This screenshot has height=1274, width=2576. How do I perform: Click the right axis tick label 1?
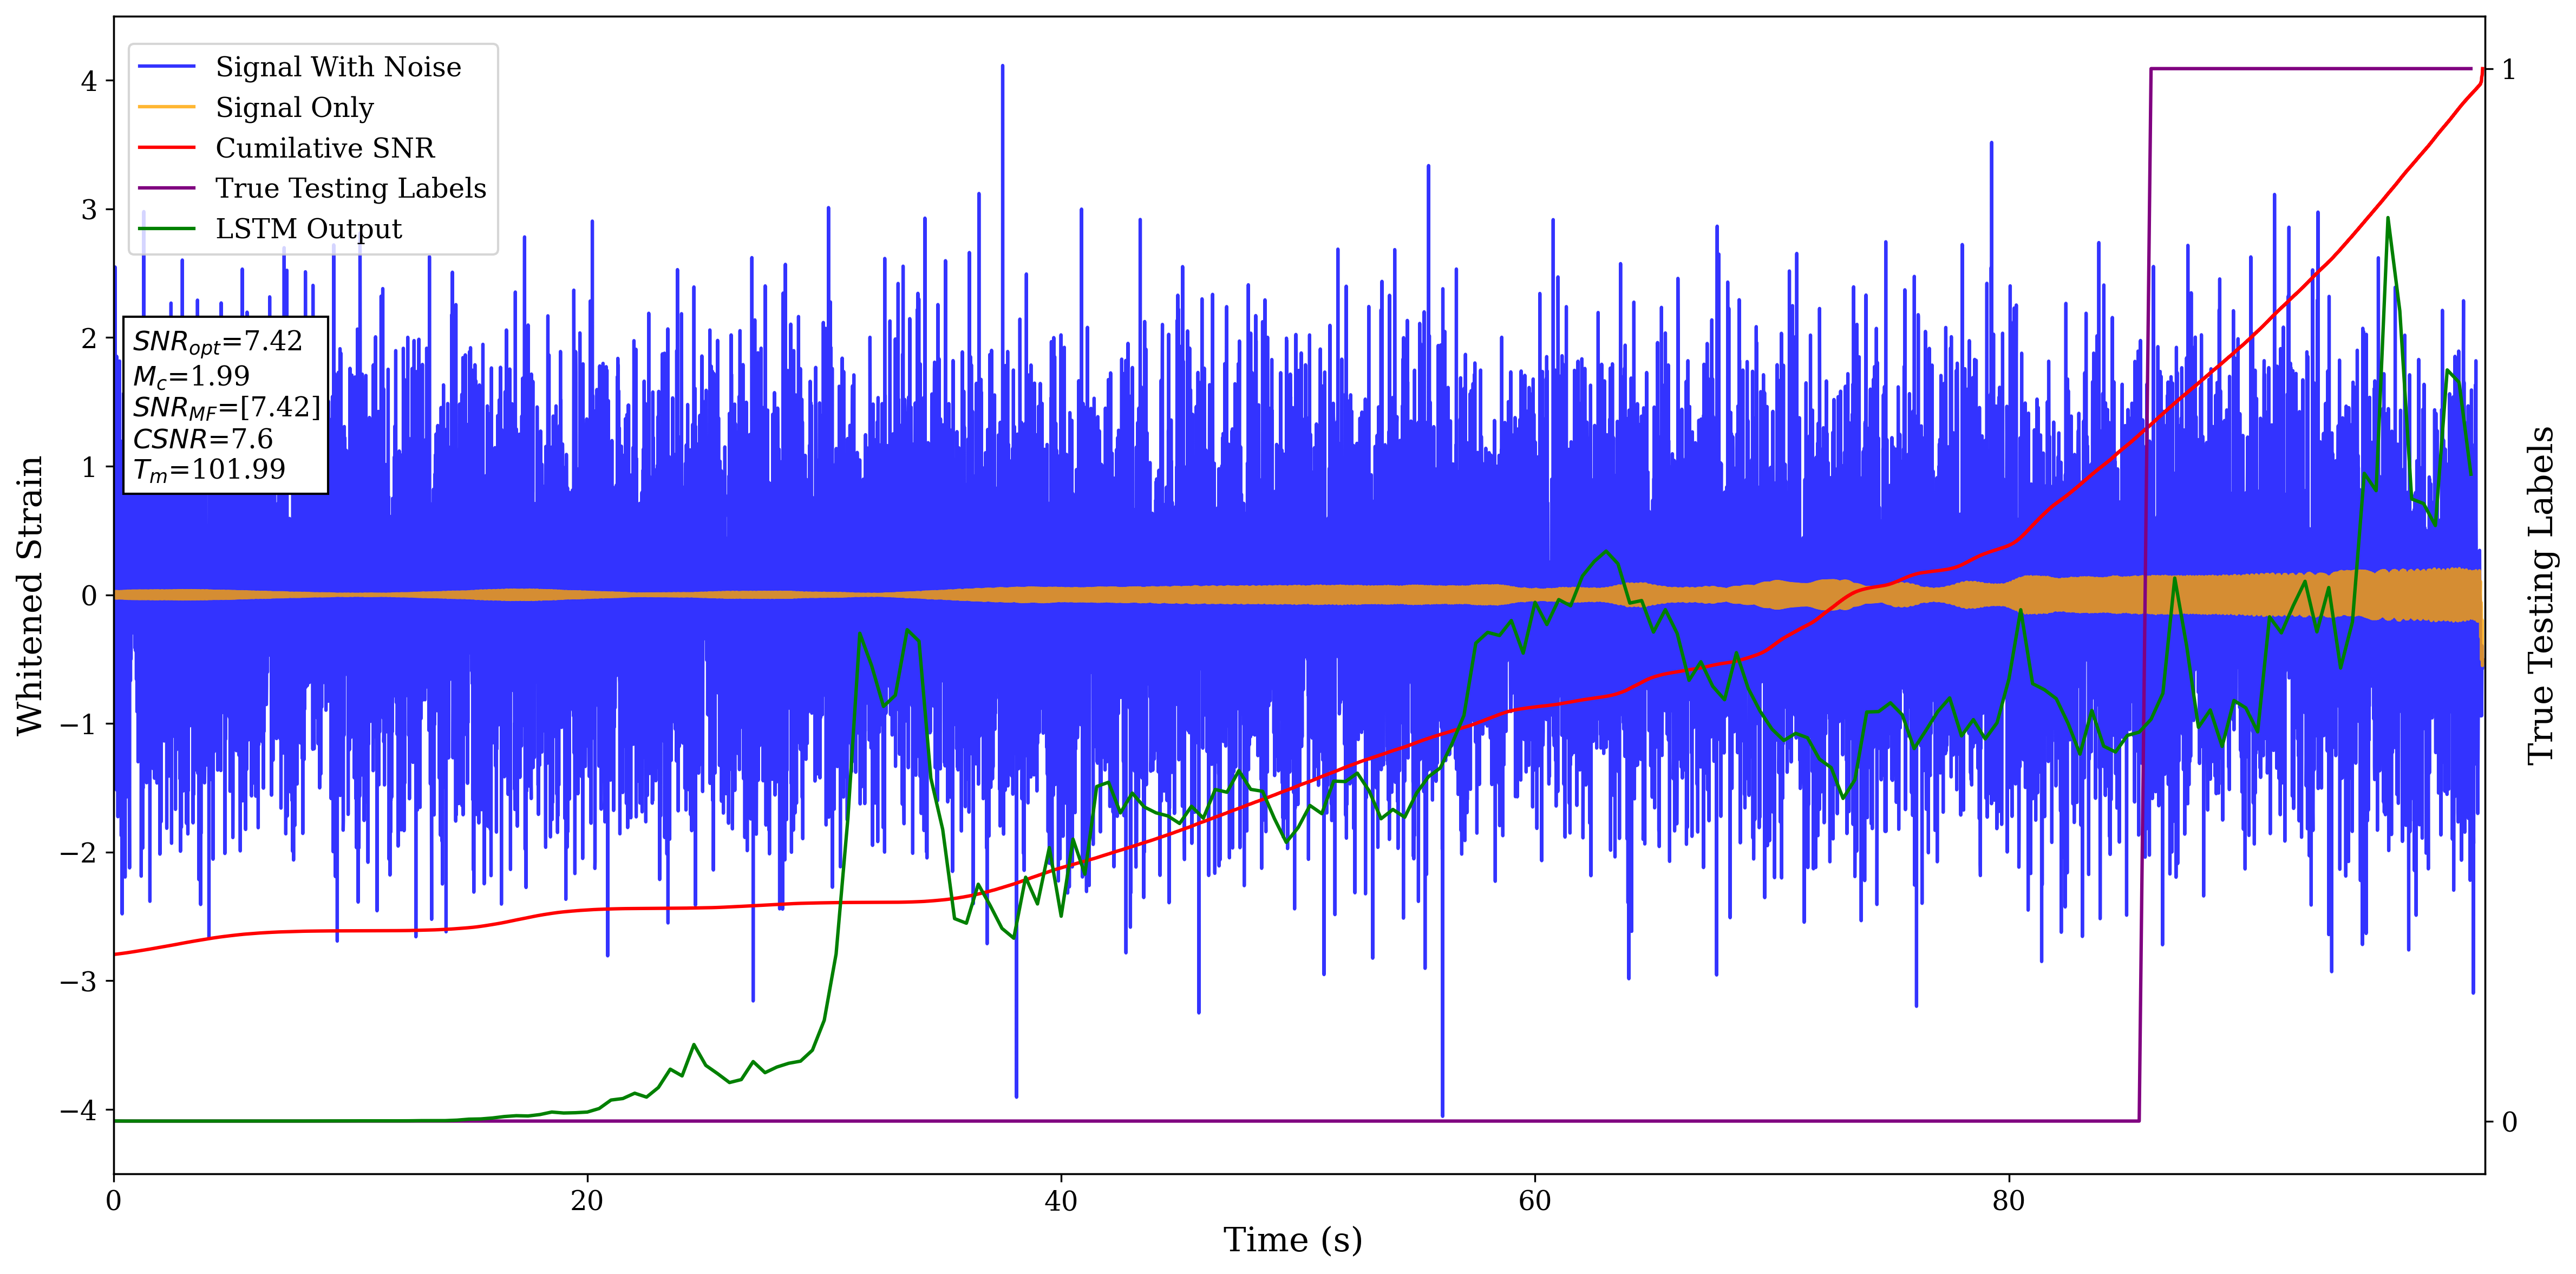tap(2508, 69)
